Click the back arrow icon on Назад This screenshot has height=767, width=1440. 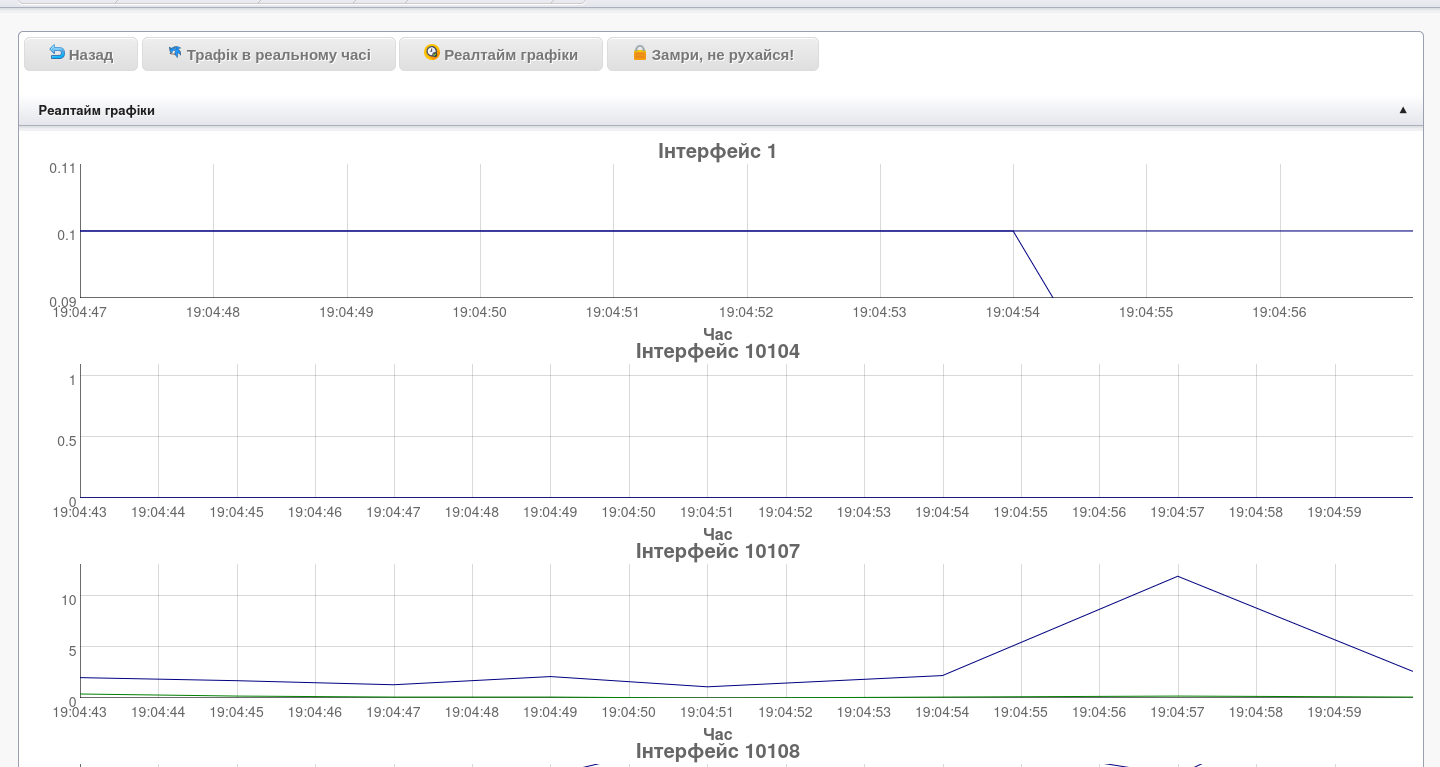pyautogui.click(x=57, y=53)
